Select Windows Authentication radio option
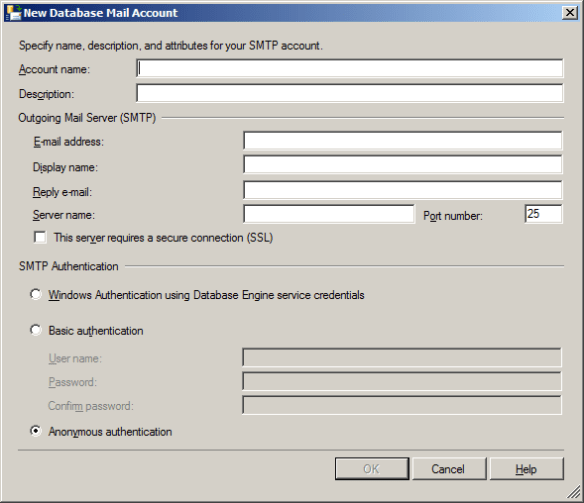584x503 pixels. 36,295
